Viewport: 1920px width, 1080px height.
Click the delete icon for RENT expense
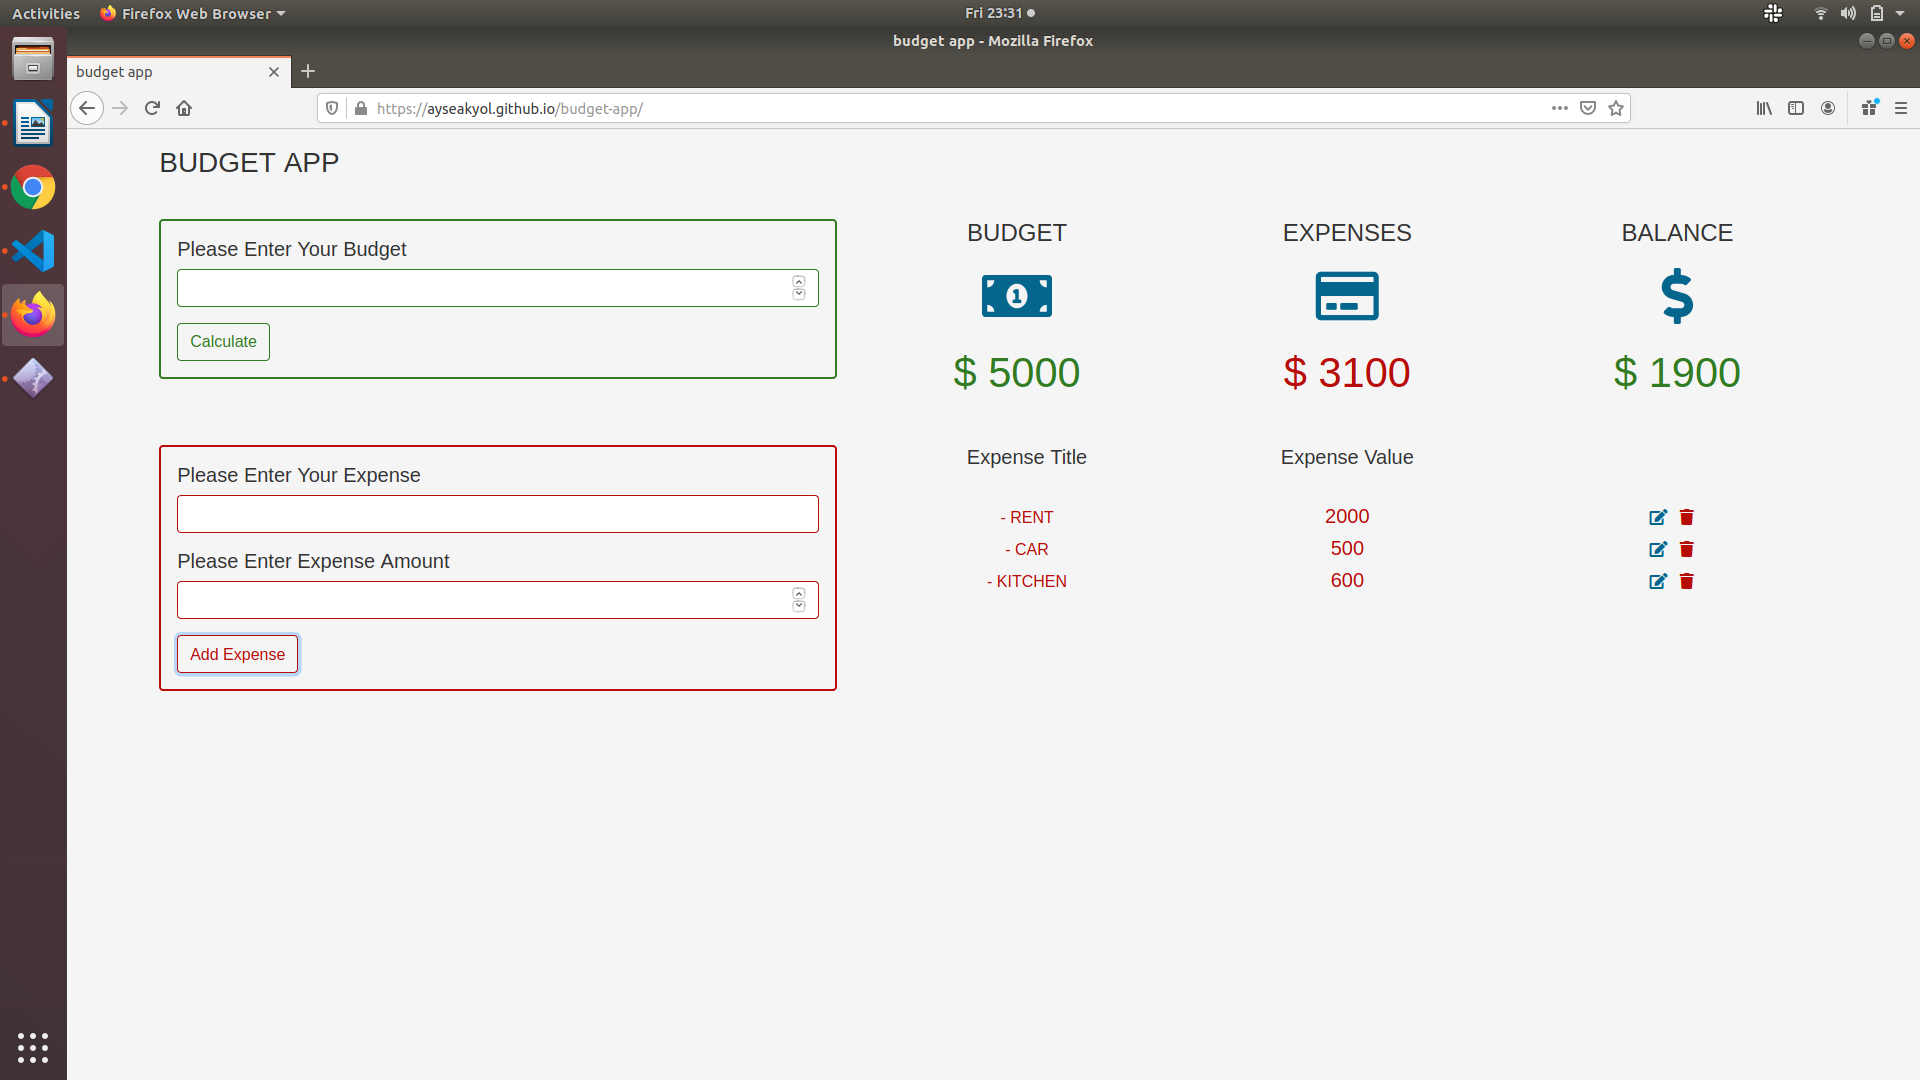pyautogui.click(x=1685, y=516)
